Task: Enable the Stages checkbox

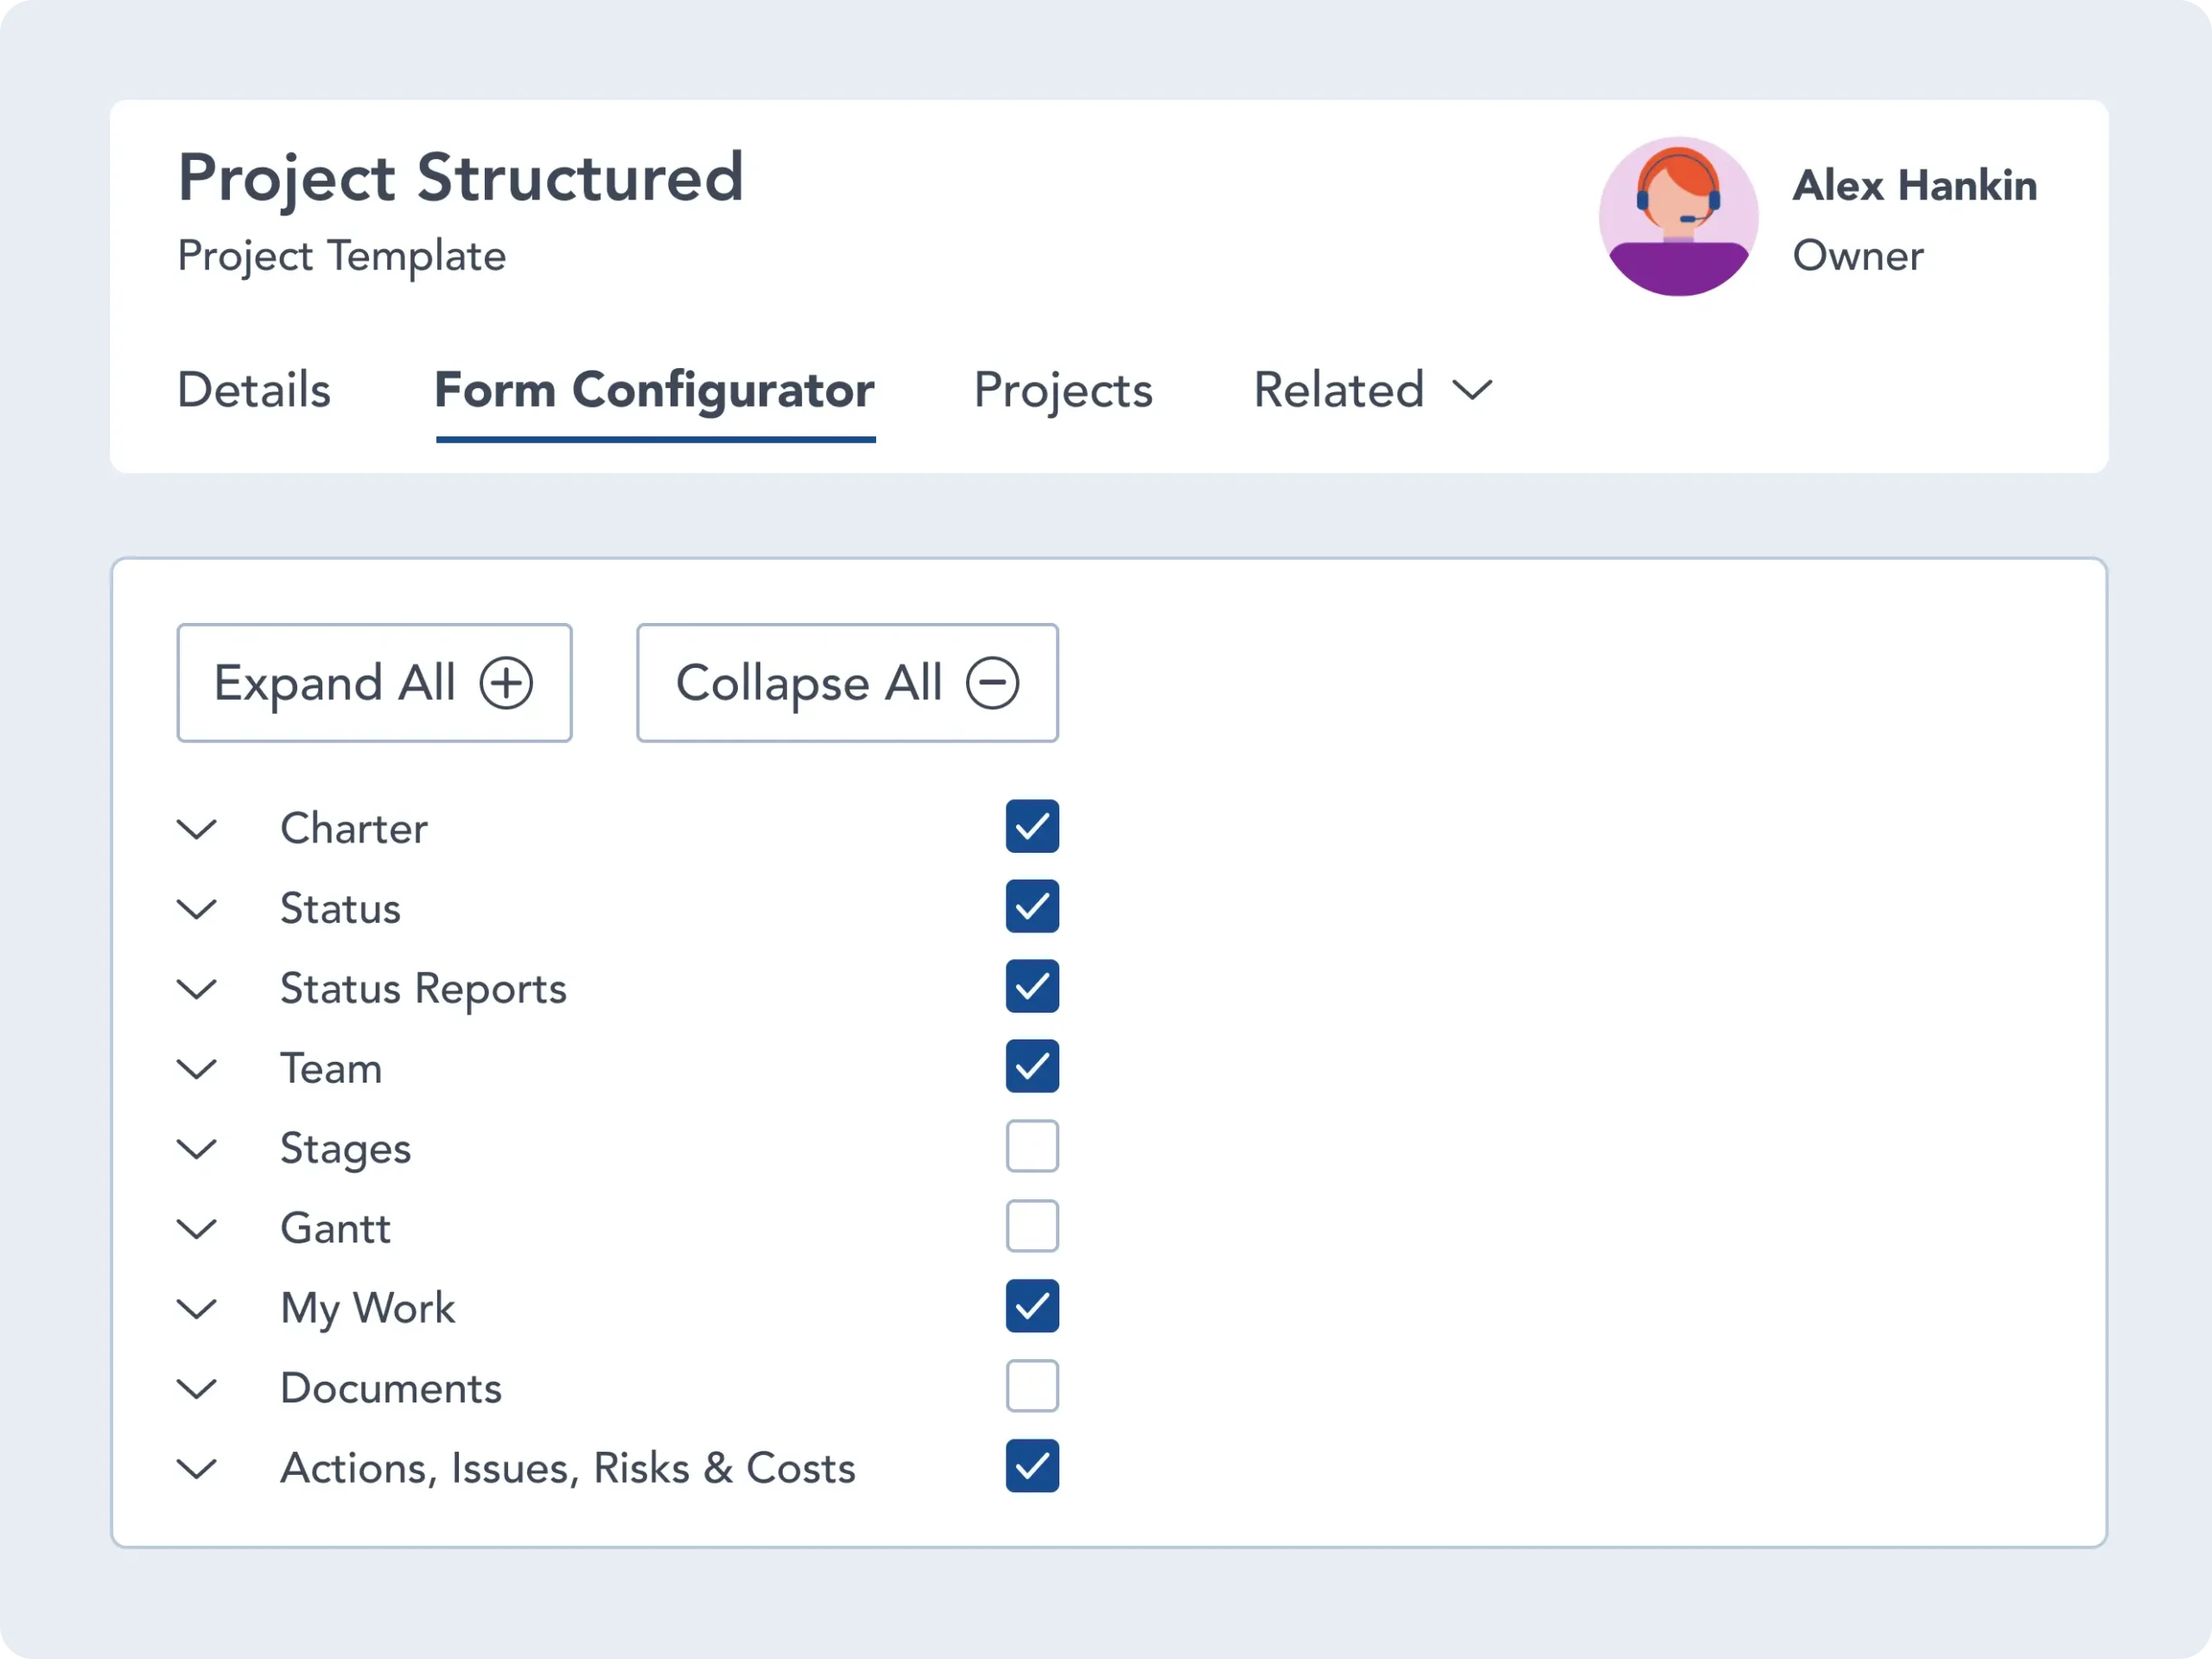Action: point(1032,1146)
